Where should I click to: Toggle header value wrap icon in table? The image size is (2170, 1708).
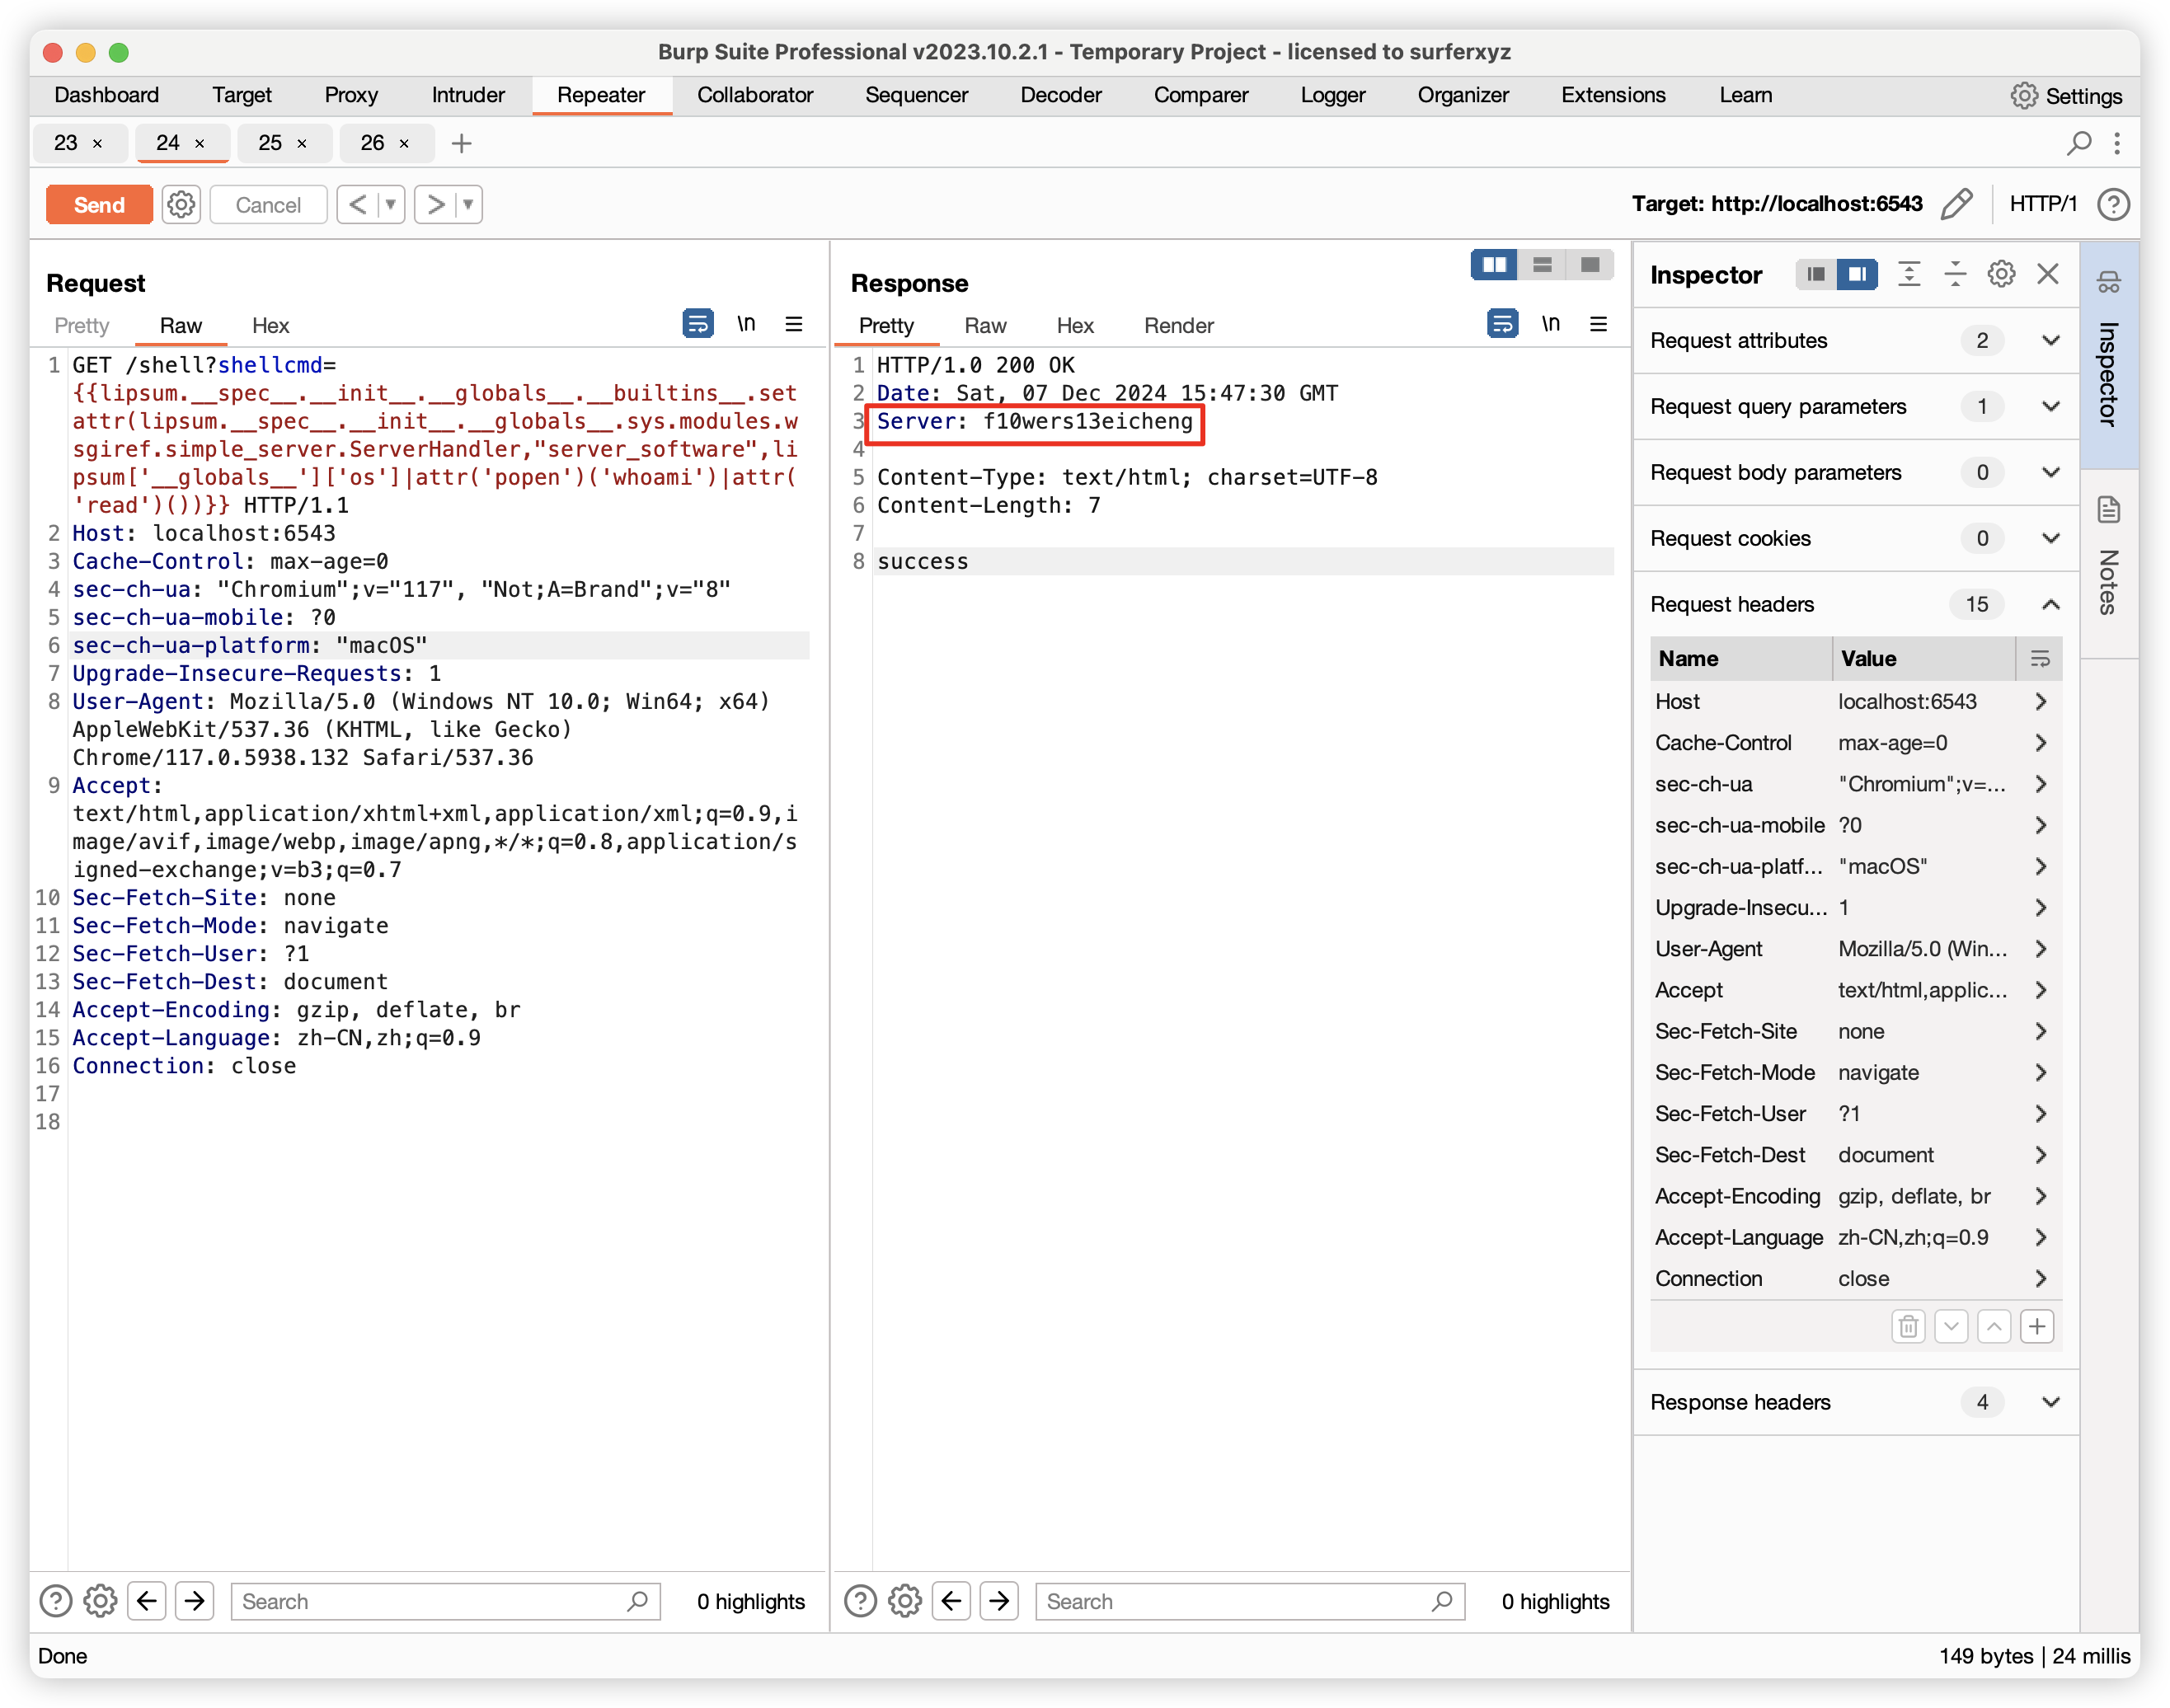(2040, 659)
